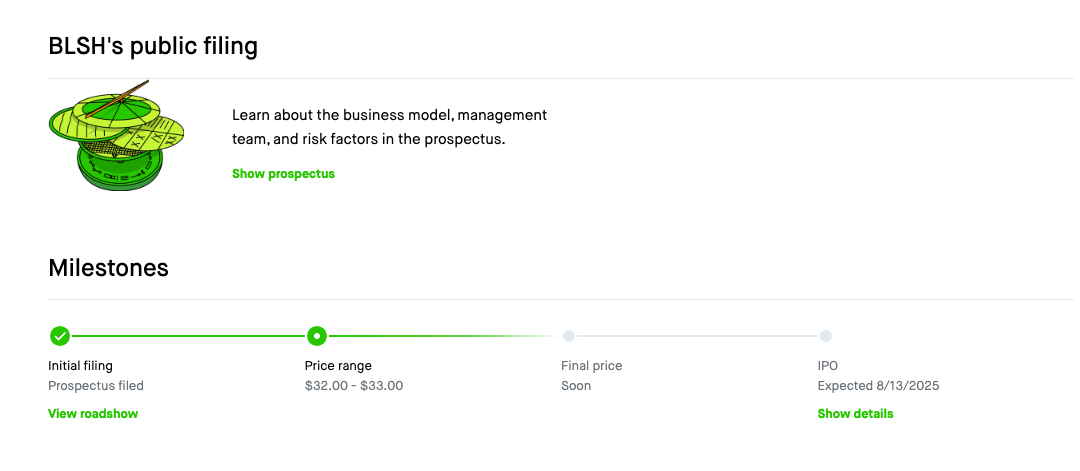Click the Initial filing green checkmark icon
1080x471 pixels.
pyautogui.click(x=59, y=336)
